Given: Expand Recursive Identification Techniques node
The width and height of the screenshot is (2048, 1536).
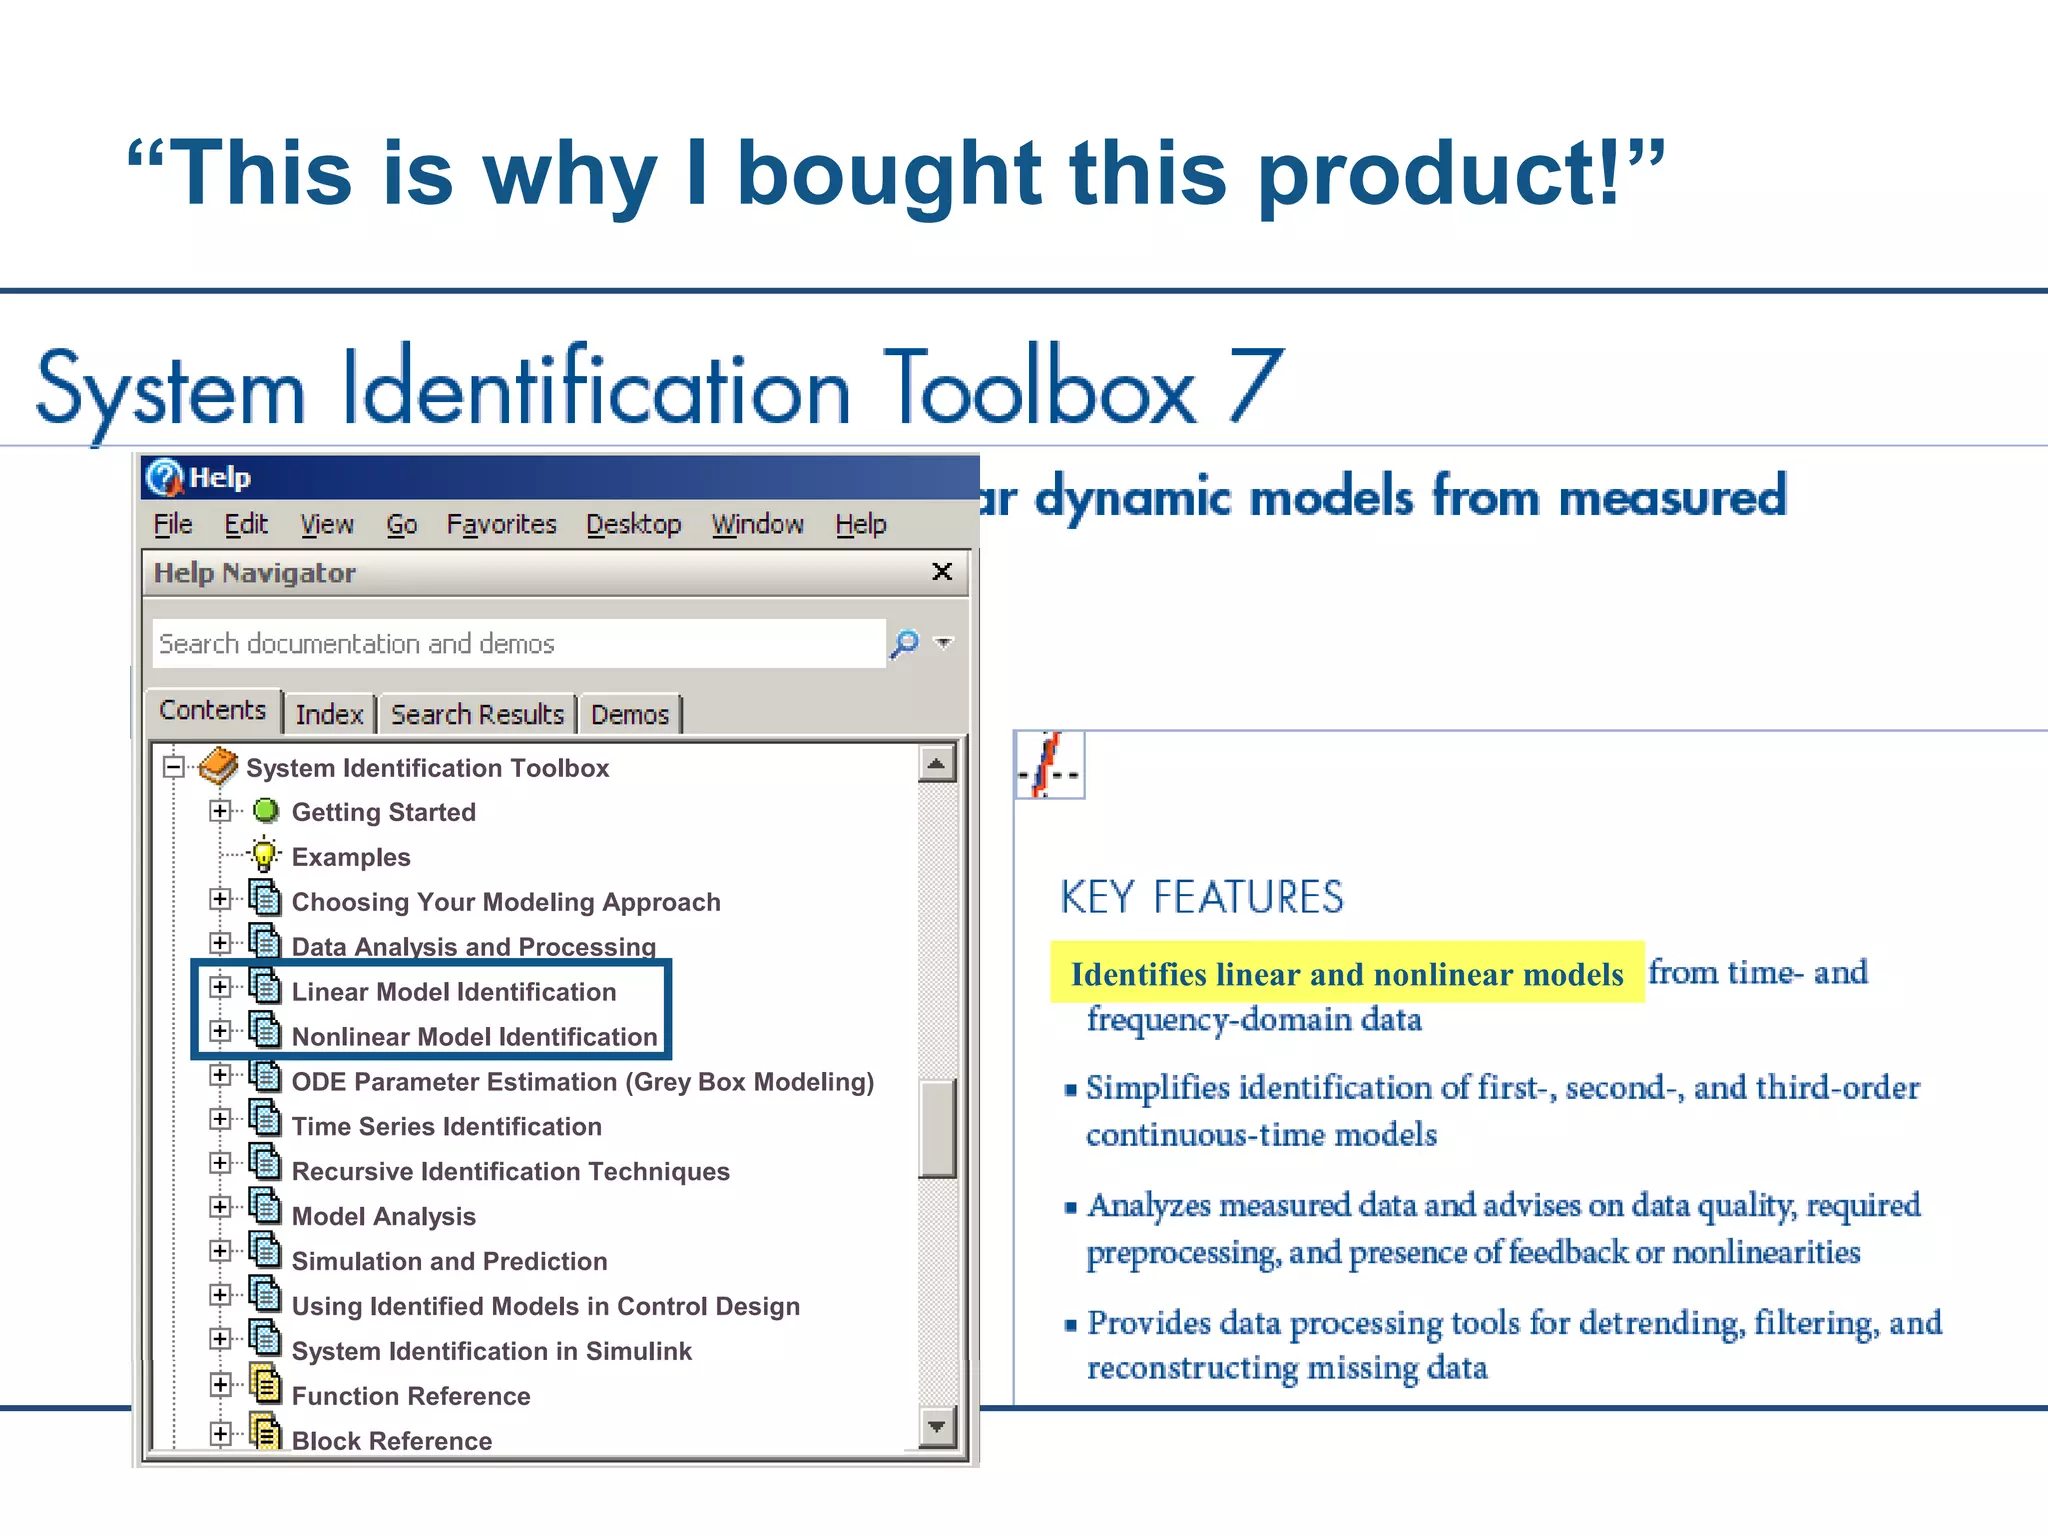Looking at the screenshot, I should [x=220, y=1163].
